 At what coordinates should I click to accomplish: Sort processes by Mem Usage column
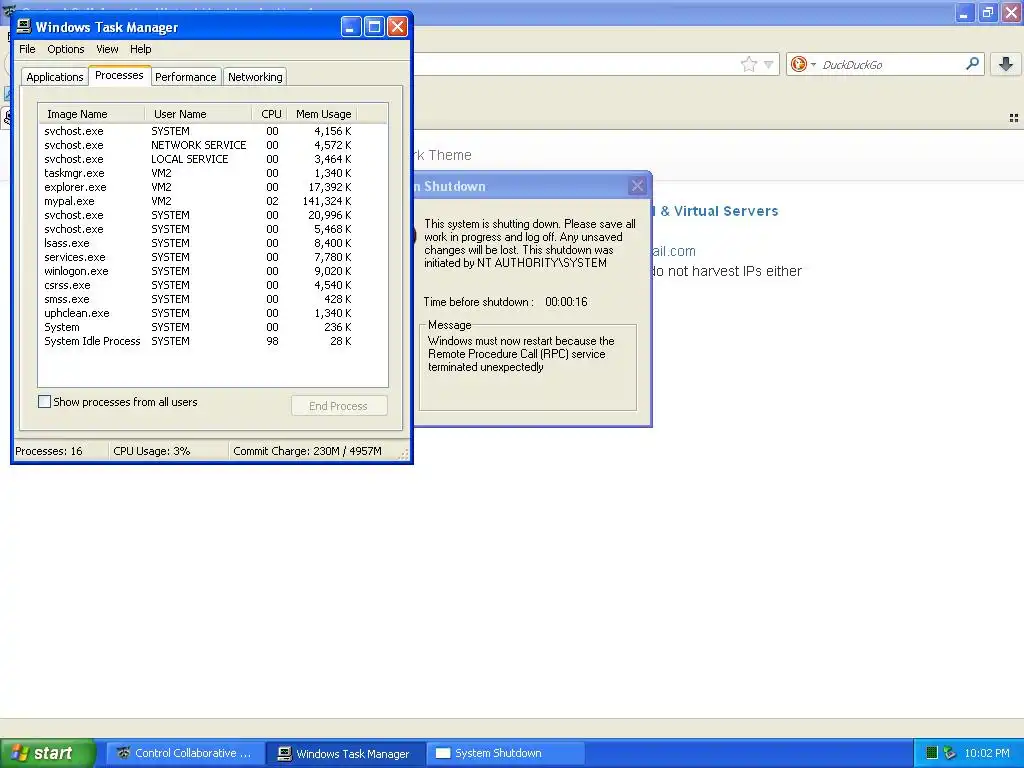(323, 114)
